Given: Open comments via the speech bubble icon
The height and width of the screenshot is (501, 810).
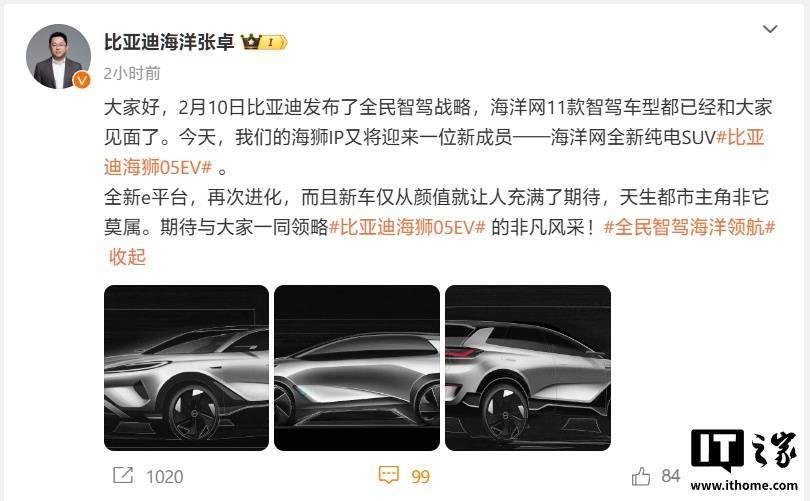Looking at the screenshot, I should click(388, 475).
